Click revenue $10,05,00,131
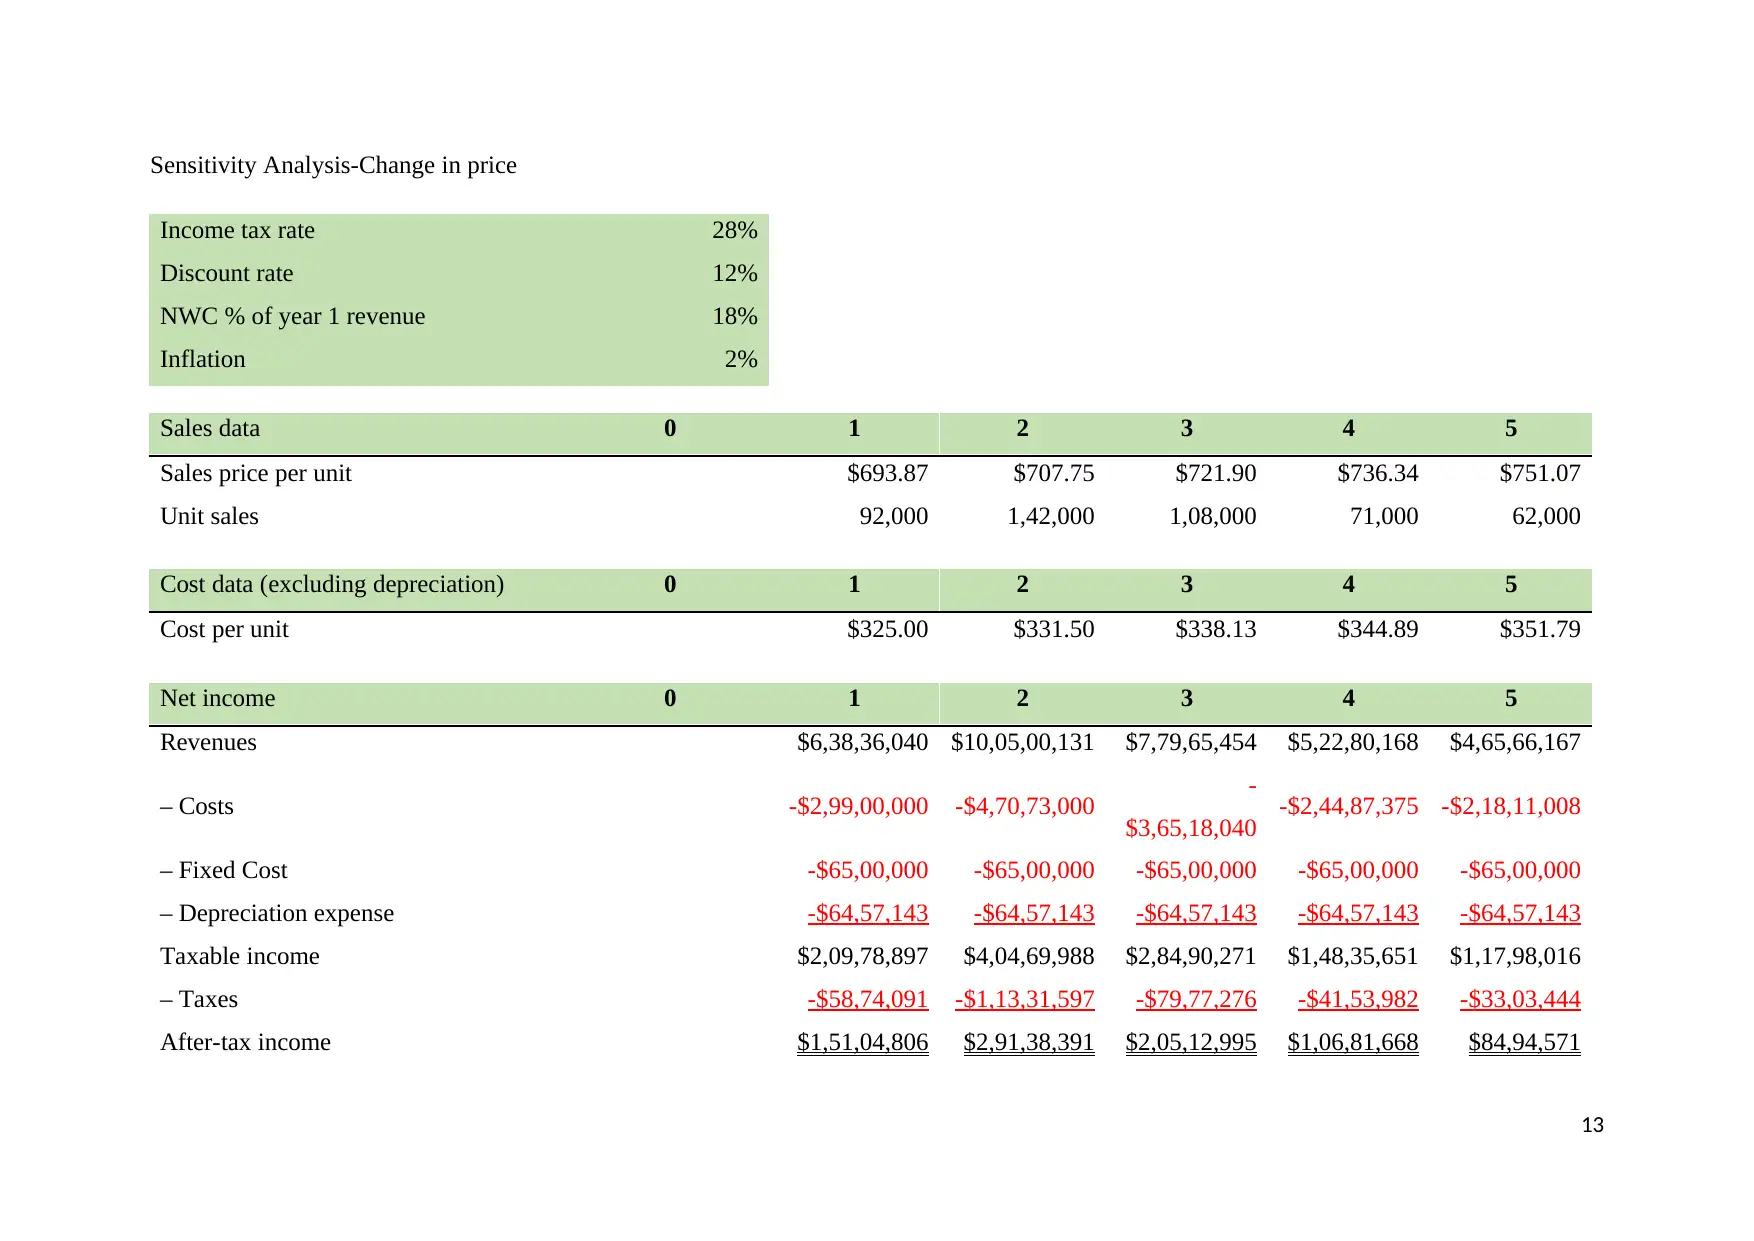The image size is (1754, 1241). coord(1022,742)
